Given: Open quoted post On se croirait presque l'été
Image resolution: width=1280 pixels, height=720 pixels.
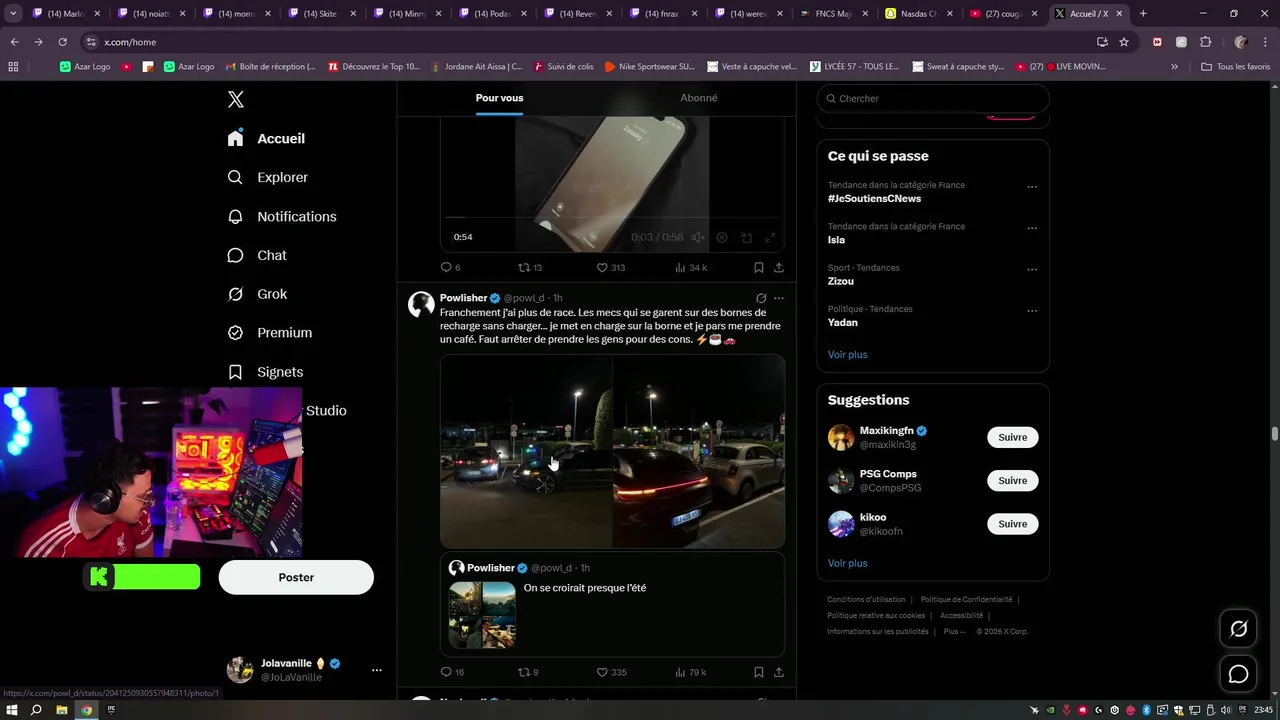Looking at the screenshot, I should coord(612,604).
